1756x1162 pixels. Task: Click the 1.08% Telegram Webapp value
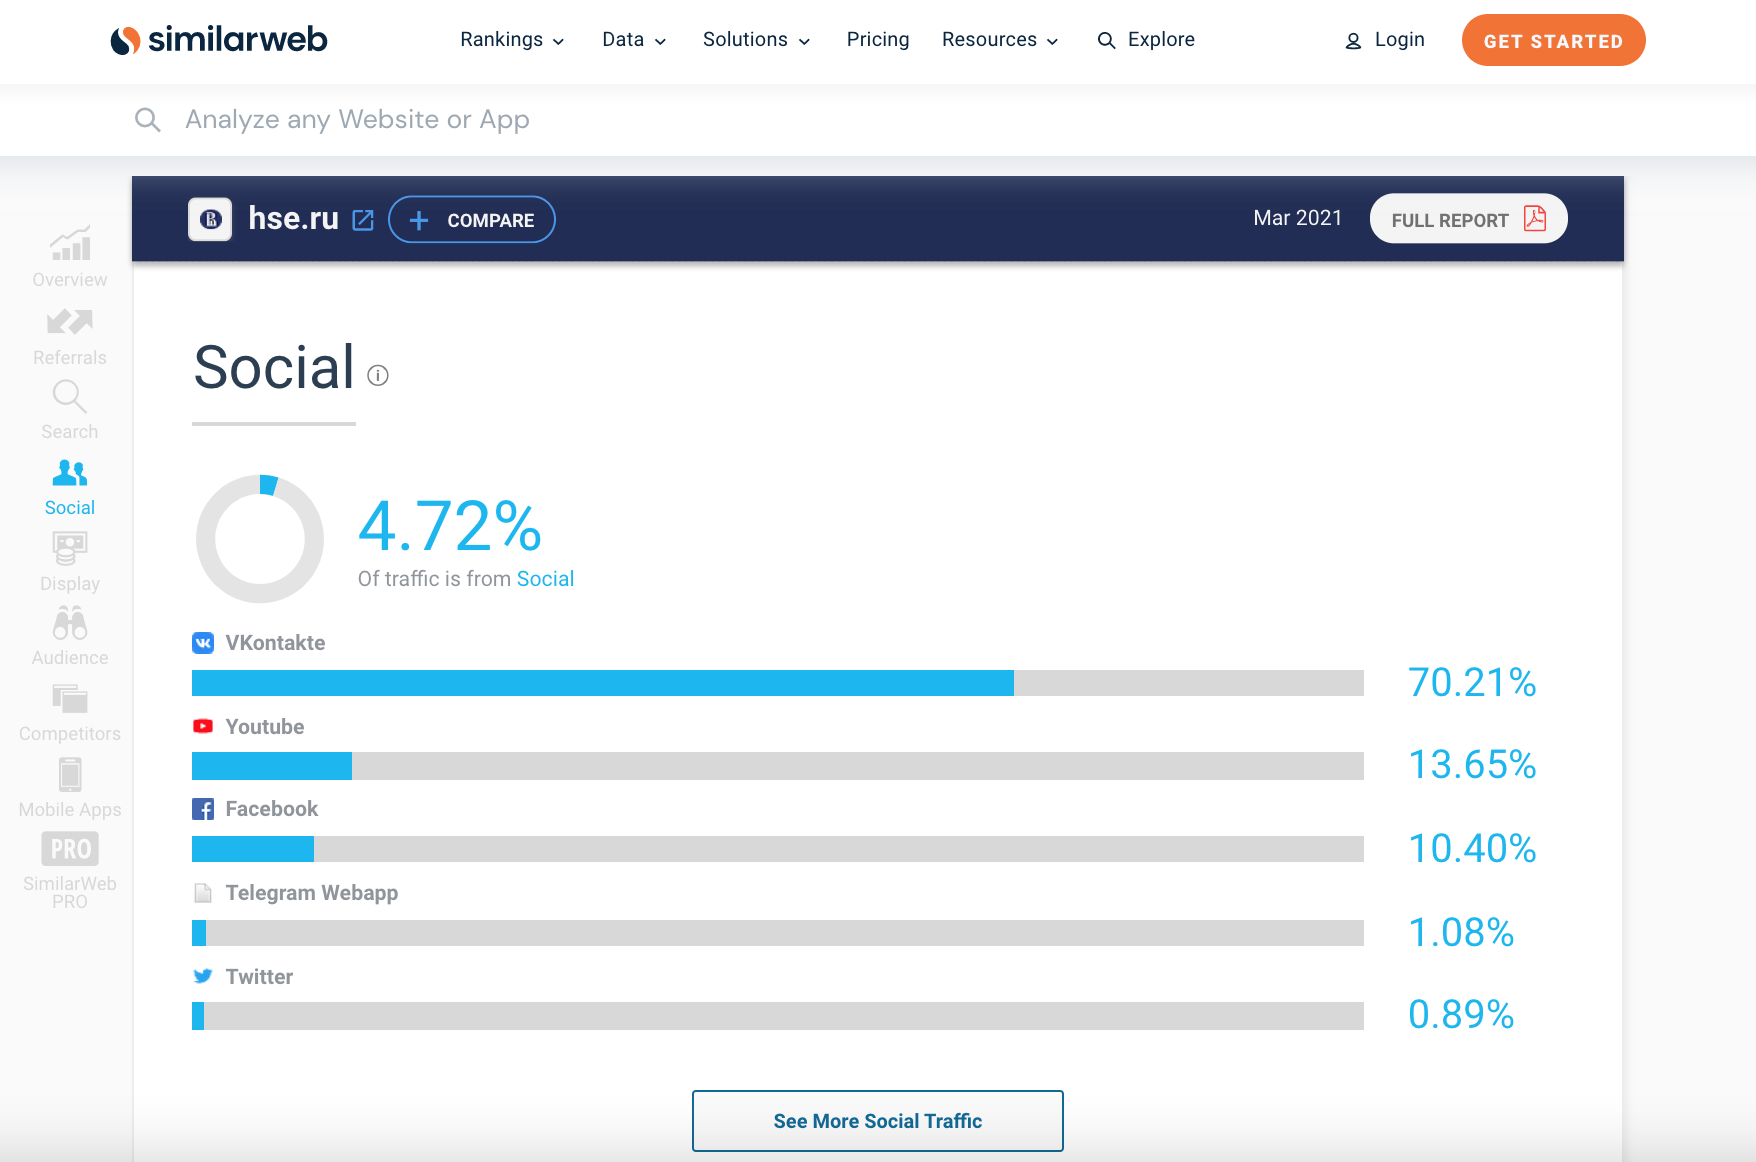(1461, 933)
